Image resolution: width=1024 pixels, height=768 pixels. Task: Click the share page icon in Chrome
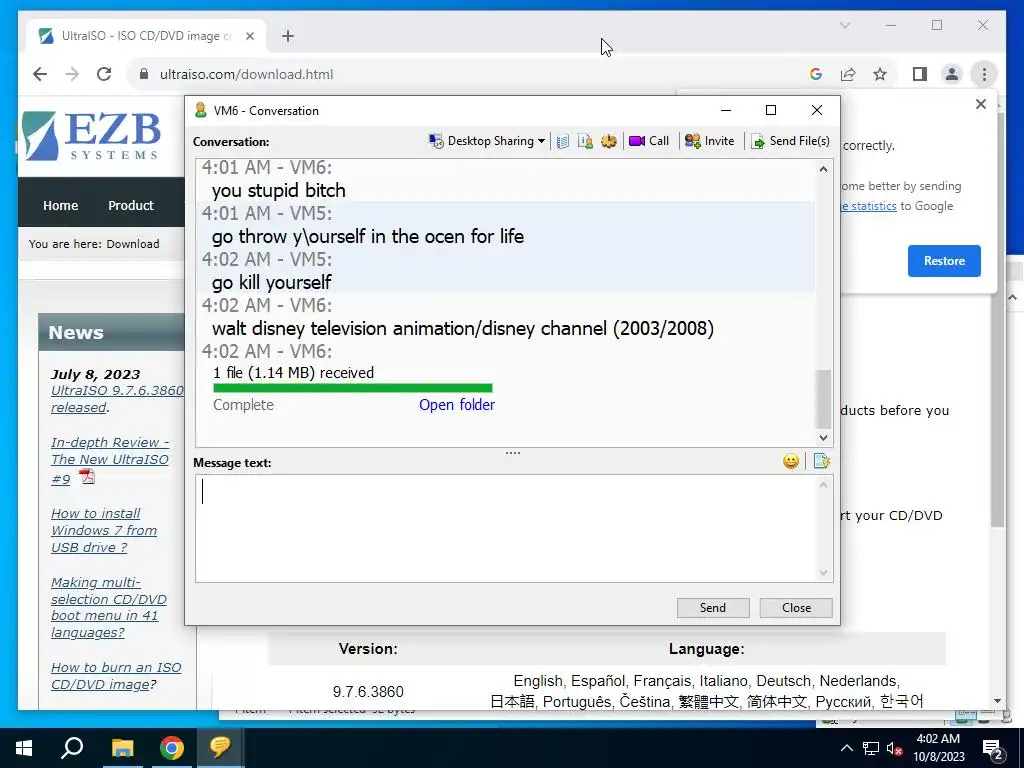pos(848,74)
